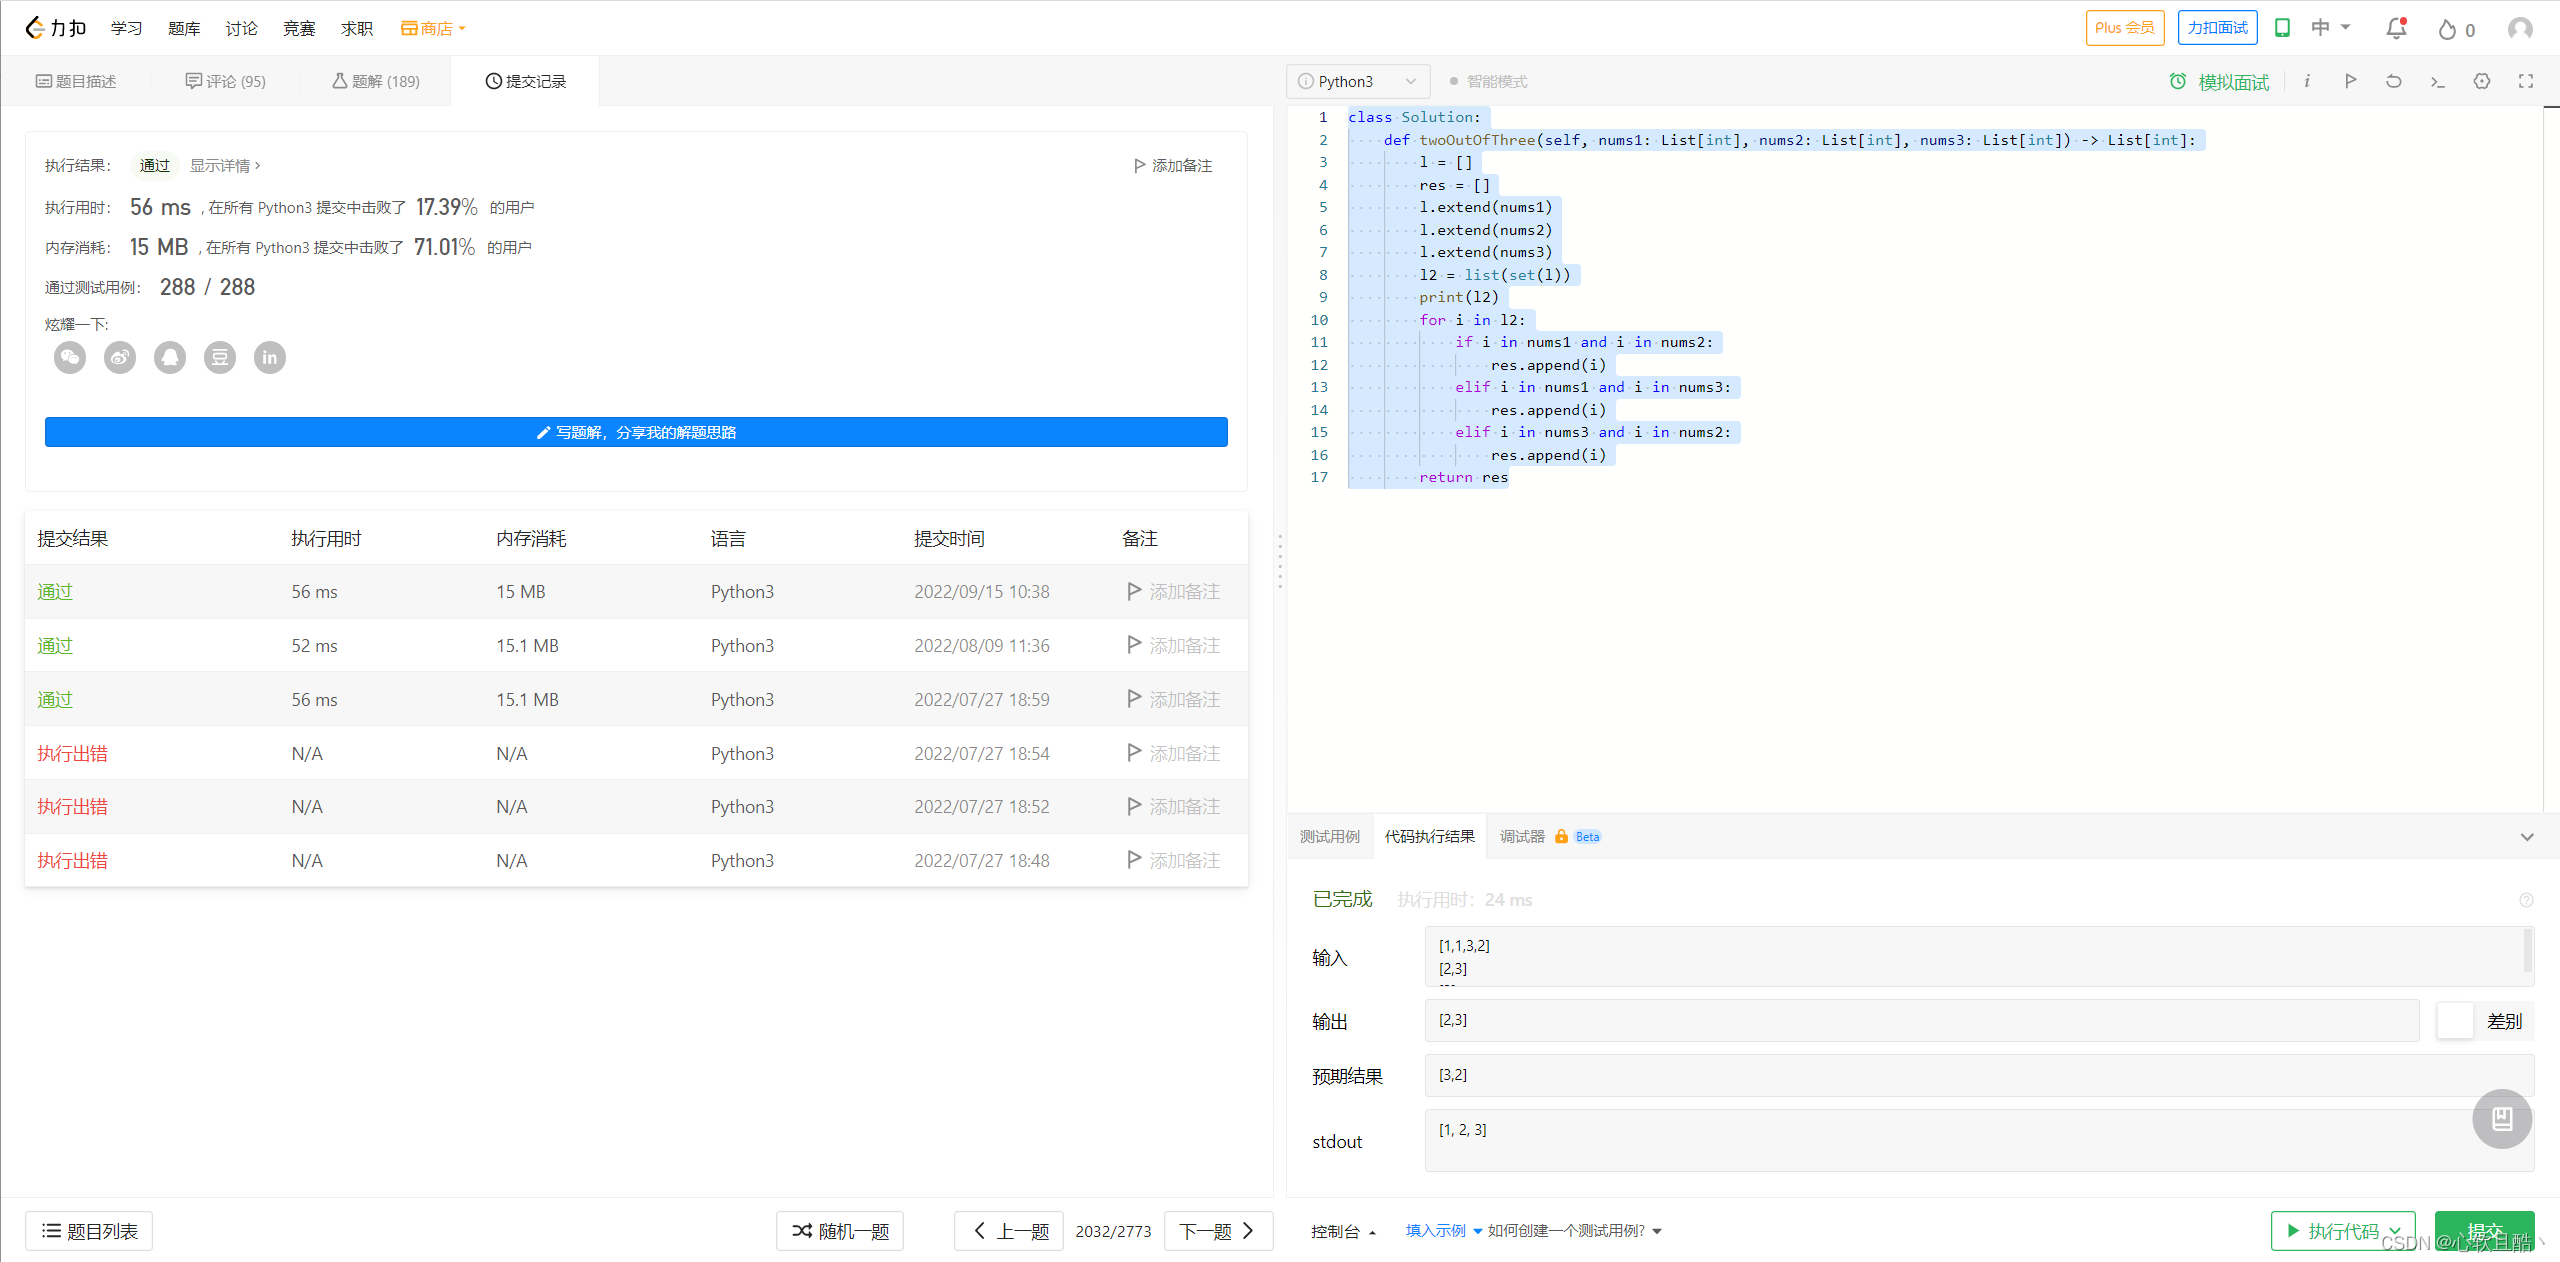
Task: Click the reset code icon in editor toolbar
Action: pos(2393,81)
